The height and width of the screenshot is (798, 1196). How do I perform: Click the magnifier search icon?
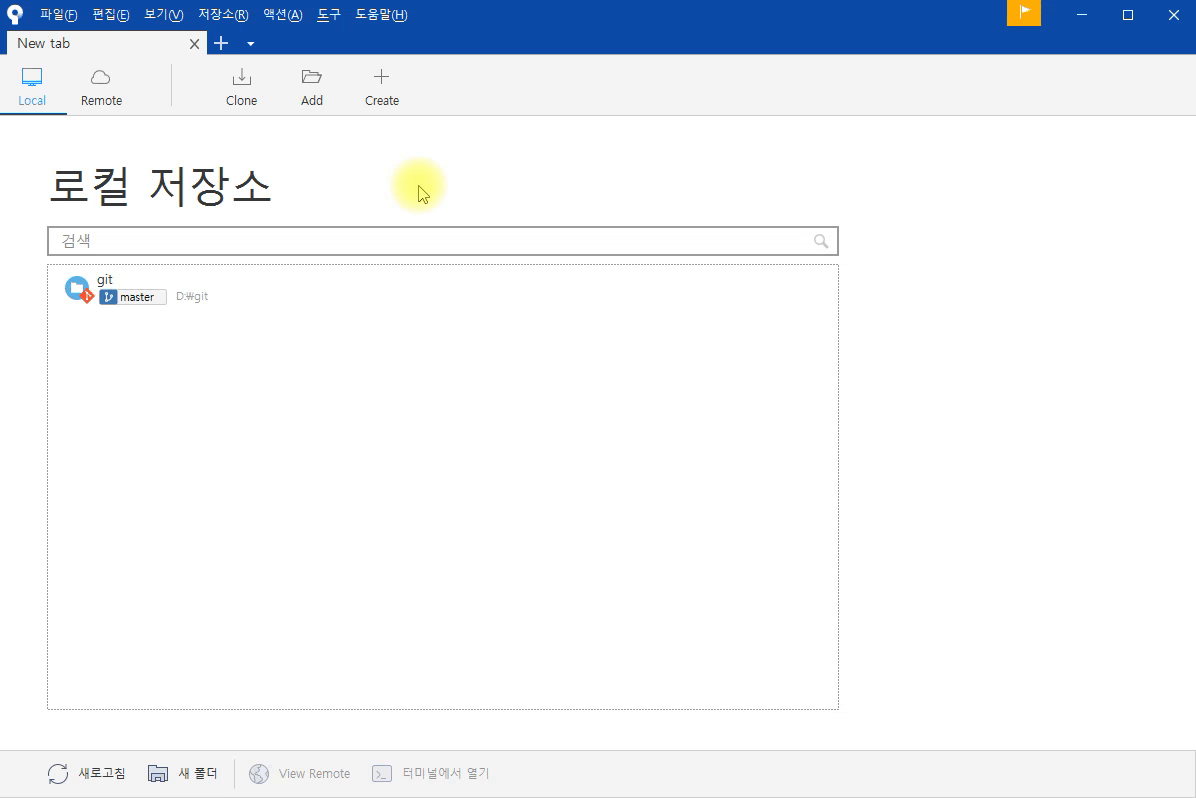click(821, 241)
